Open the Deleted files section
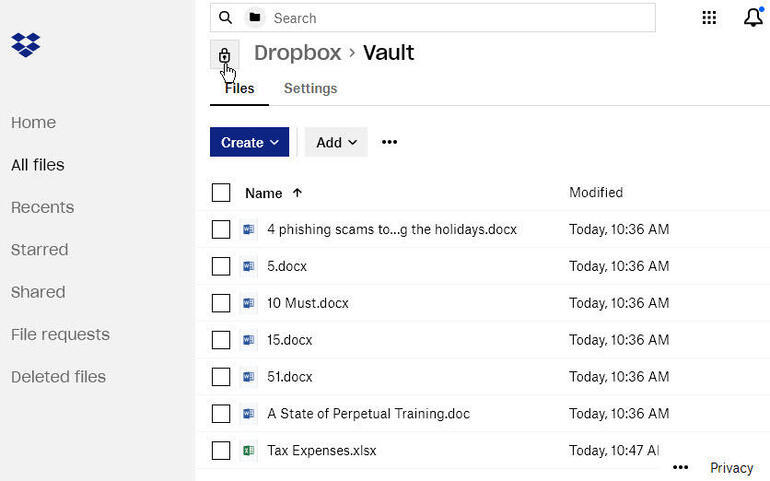 coord(58,377)
